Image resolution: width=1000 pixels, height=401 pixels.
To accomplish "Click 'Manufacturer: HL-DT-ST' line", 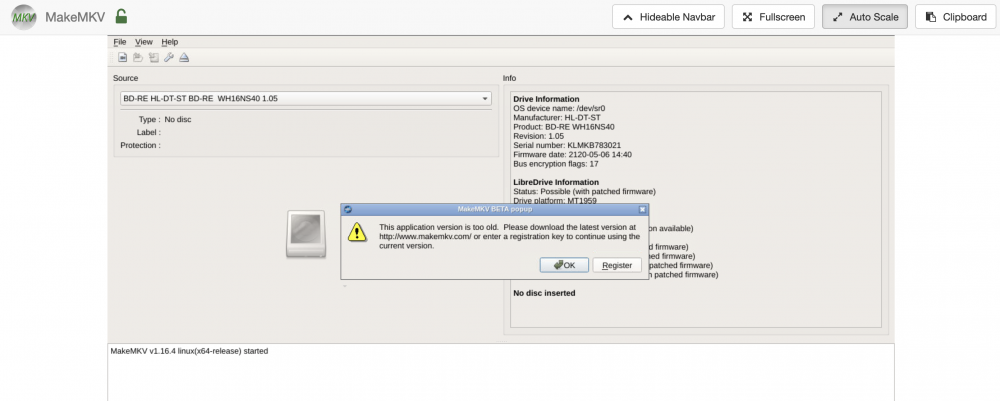I will click(557, 117).
